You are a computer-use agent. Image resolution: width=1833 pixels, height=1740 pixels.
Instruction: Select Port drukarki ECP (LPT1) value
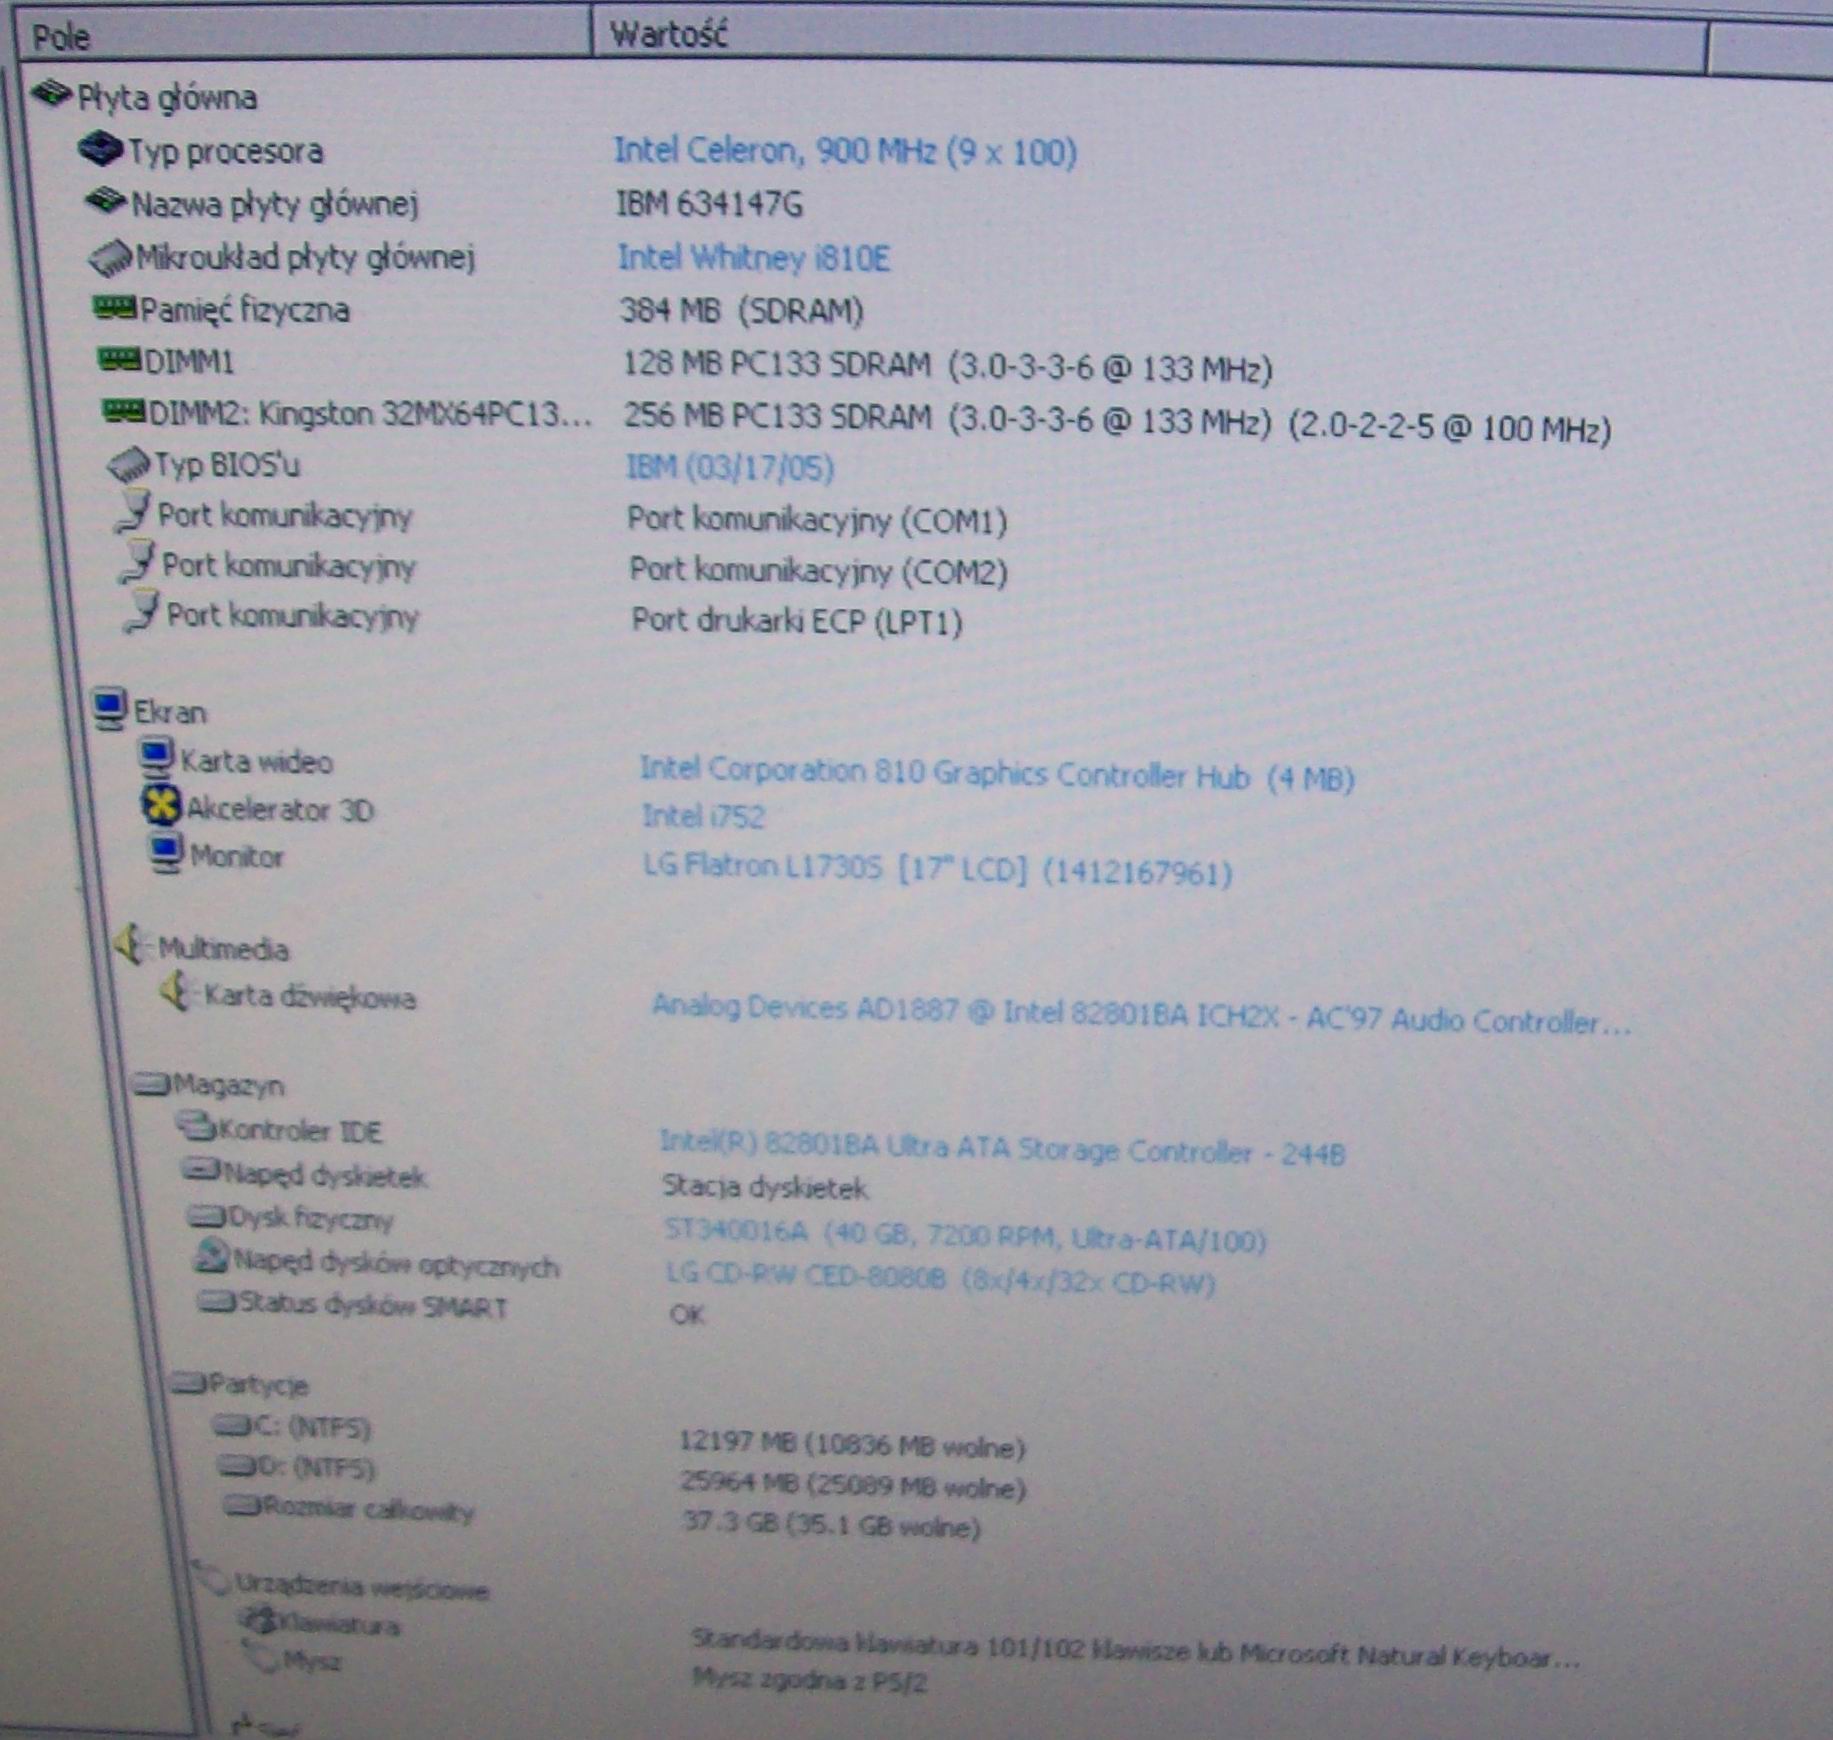click(797, 621)
